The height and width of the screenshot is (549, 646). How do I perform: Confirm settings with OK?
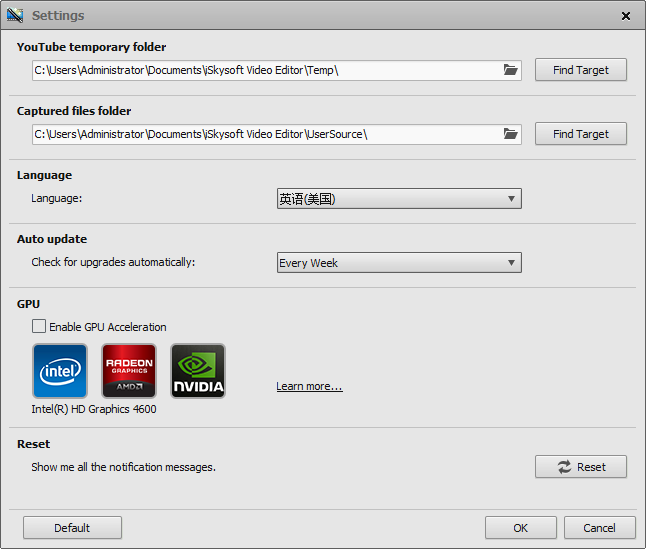pyautogui.click(x=520, y=528)
